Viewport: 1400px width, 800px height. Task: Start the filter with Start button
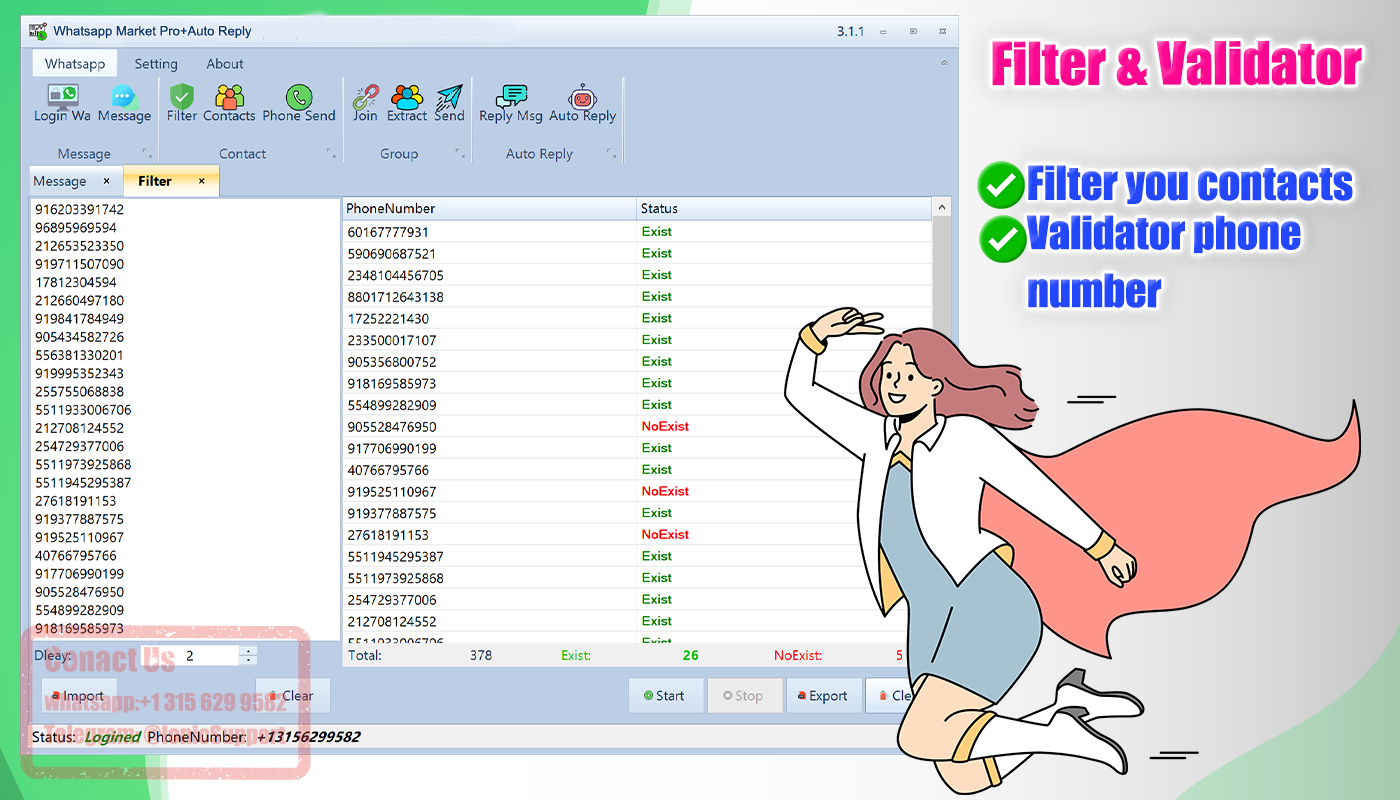click(665, 696)
